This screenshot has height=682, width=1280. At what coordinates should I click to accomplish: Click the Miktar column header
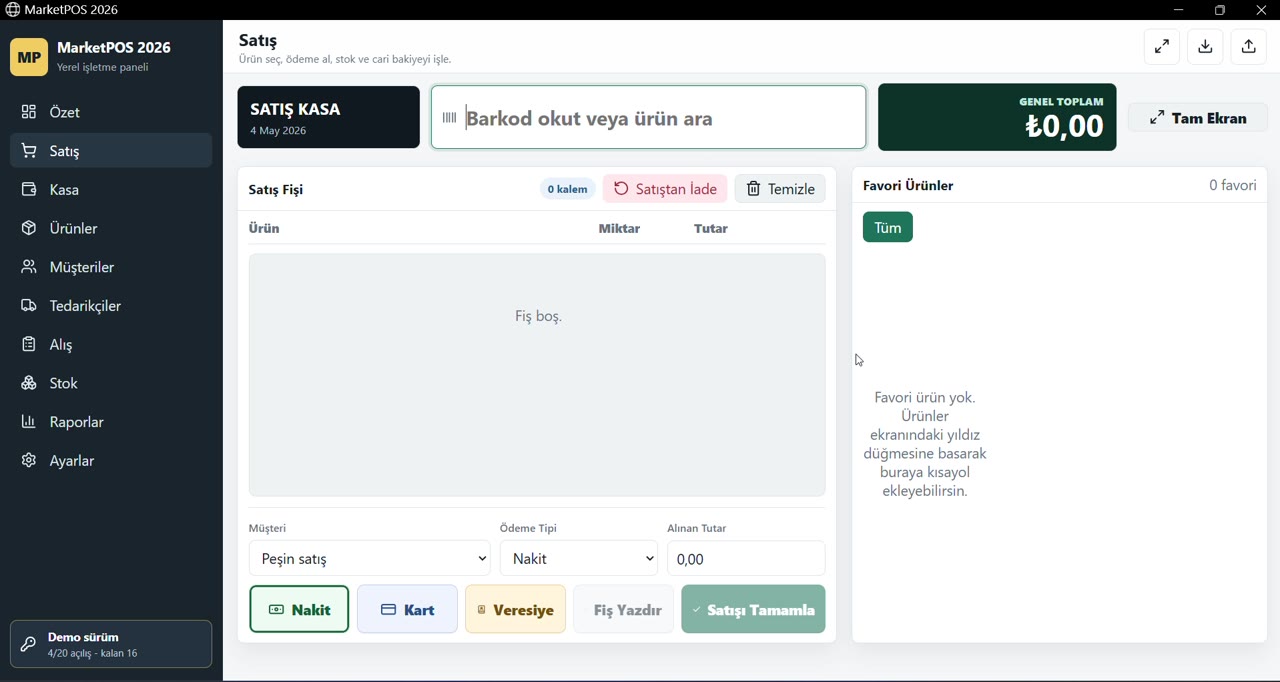619,229
